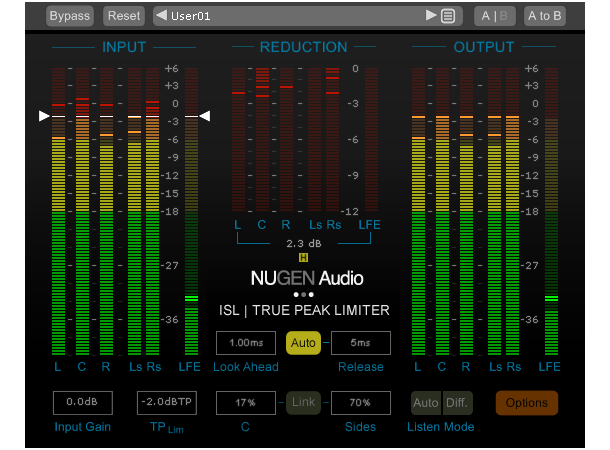Click the left threshold marker arrow on input meters

click(x=44, y=116)
